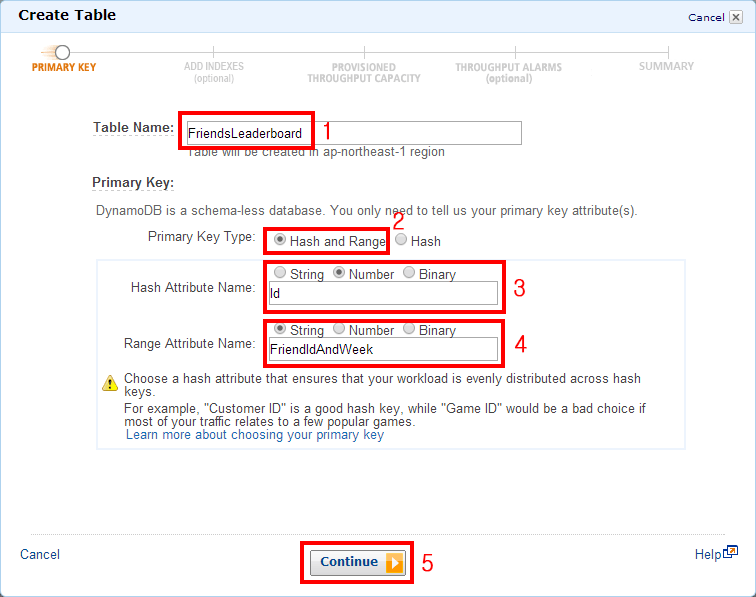Click the yellow warning triangle icon
Image resolution: width=756 pixels, height=597 pixels.
tap(110, 382)
